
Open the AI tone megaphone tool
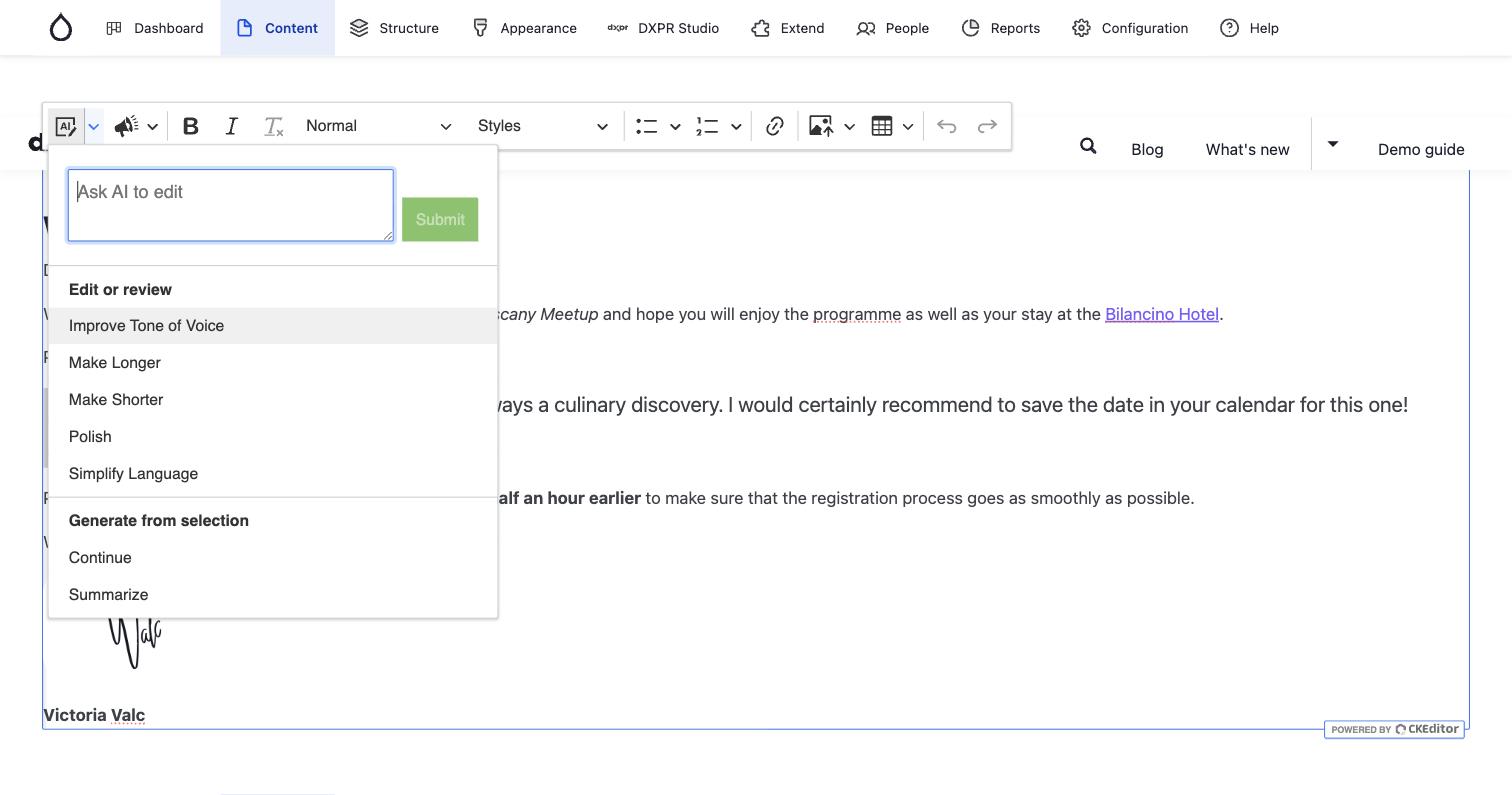[126, 126]
